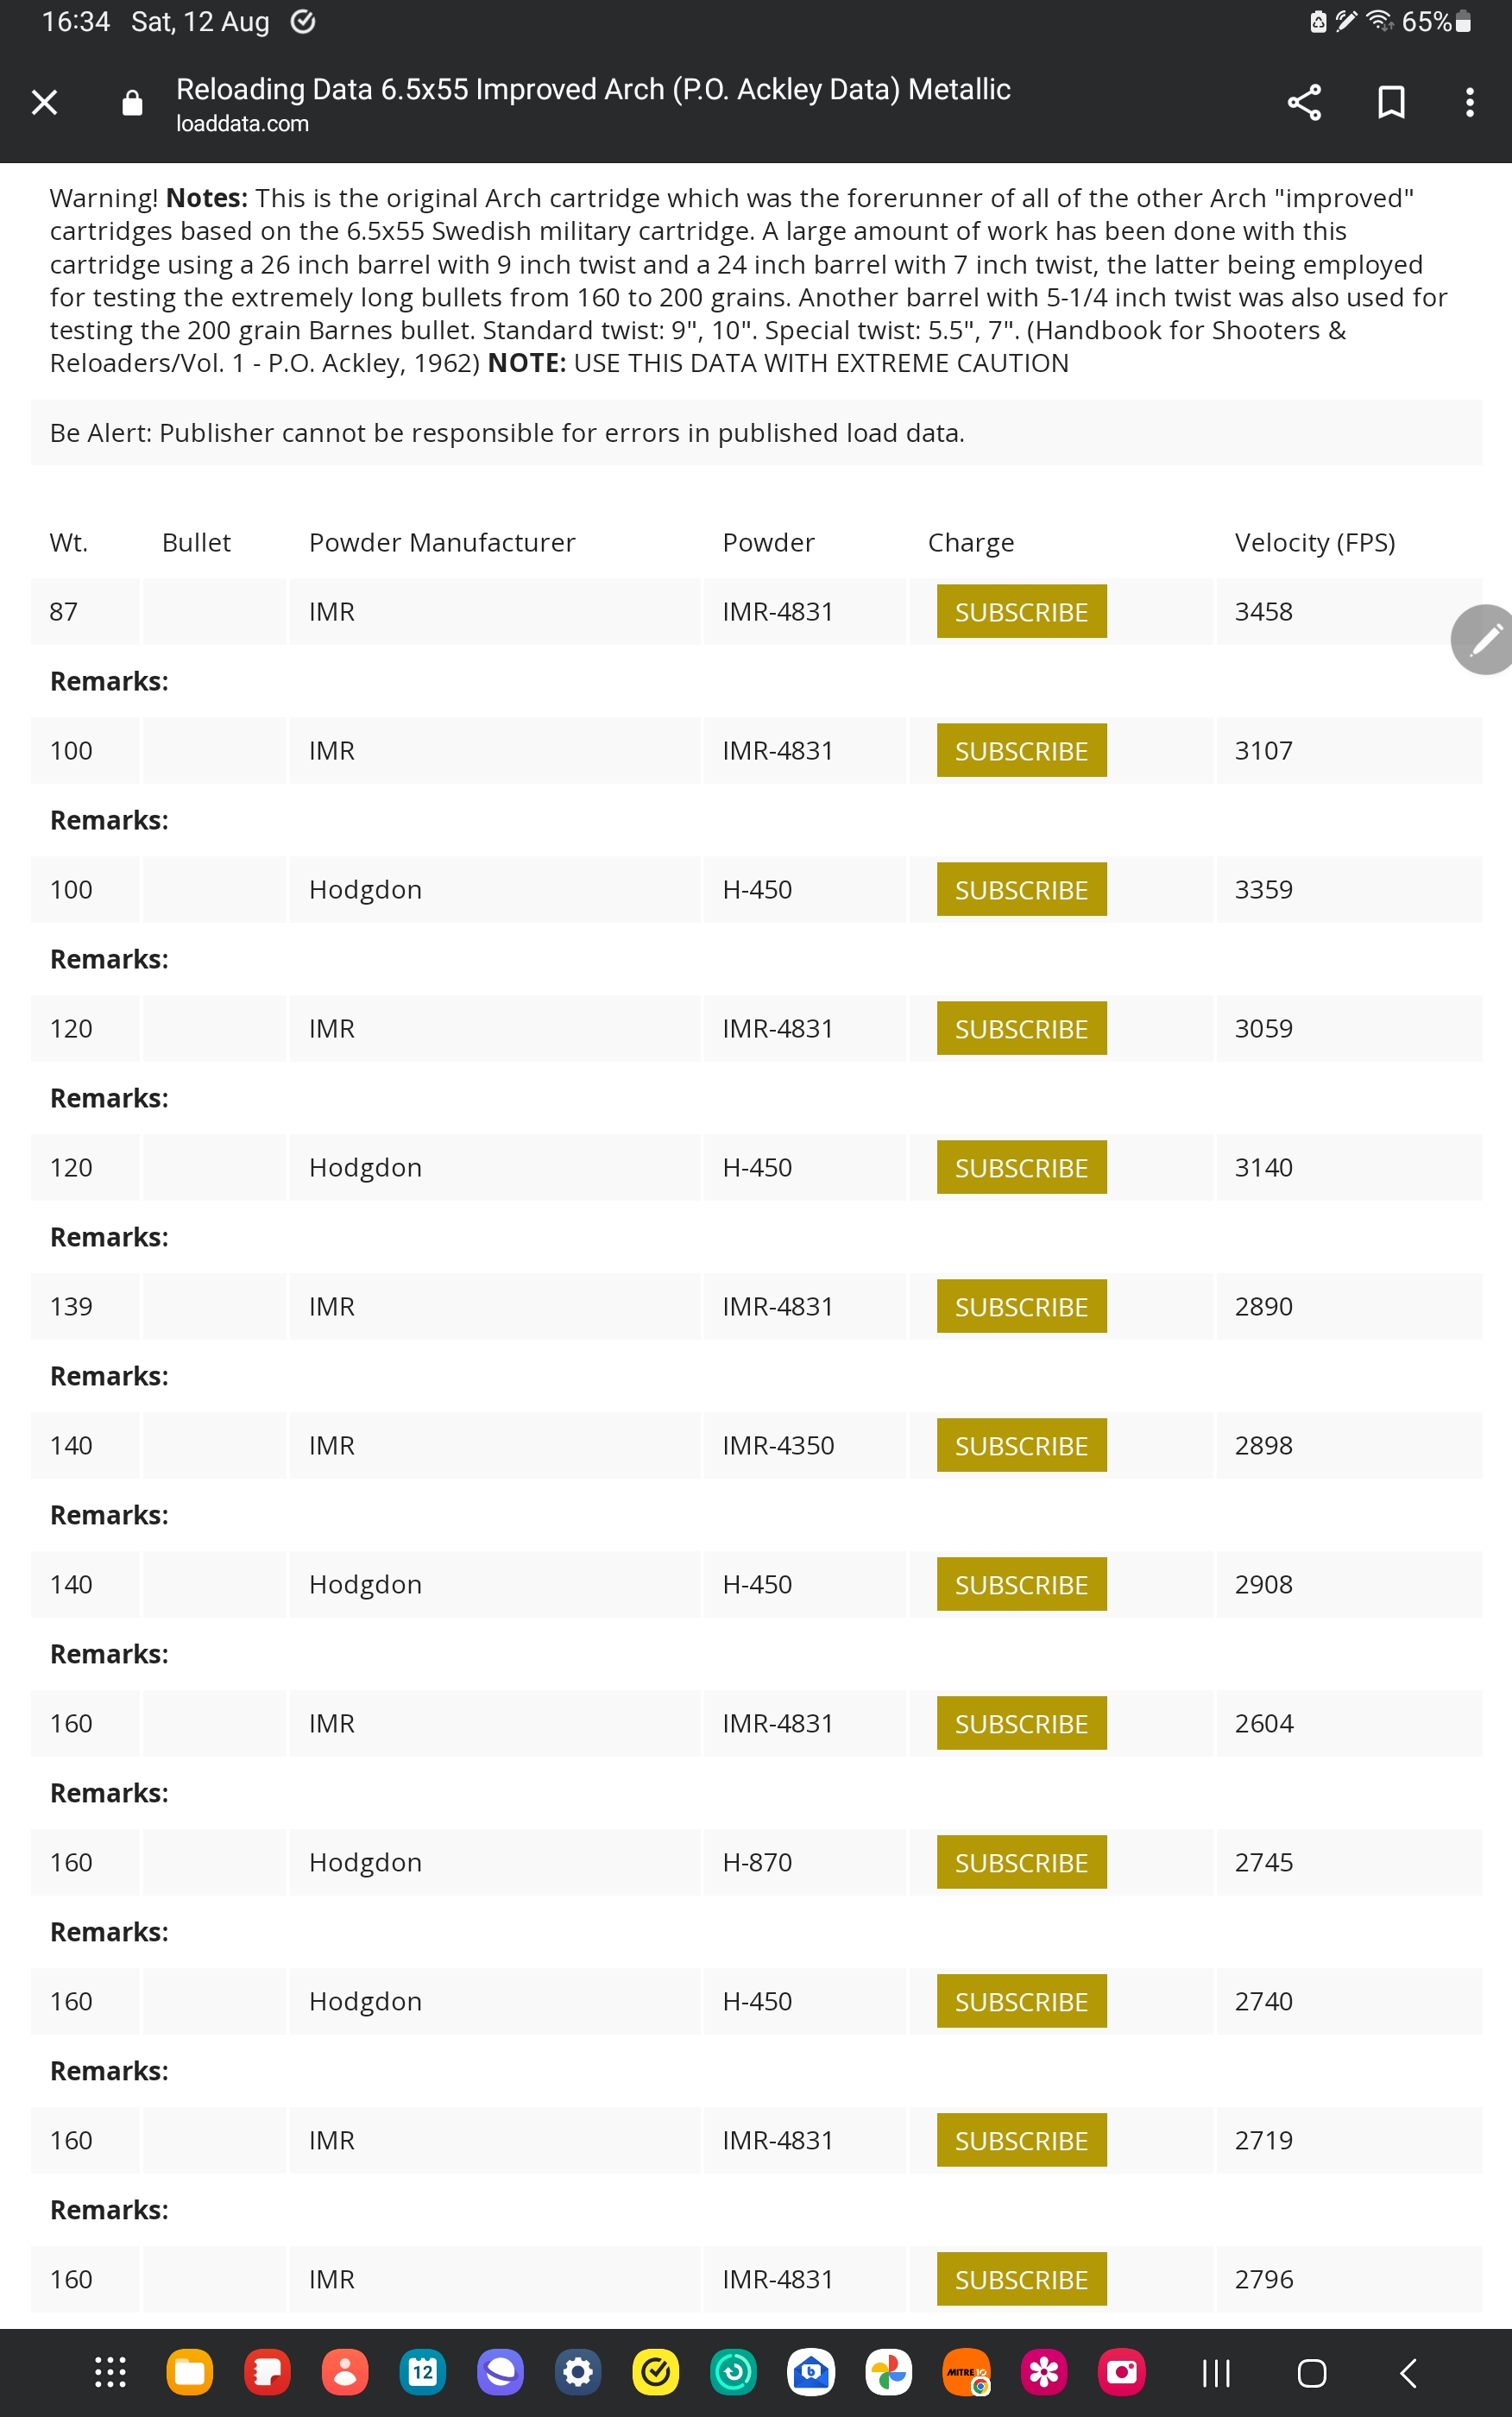Open the app drawer grid icon
Screen dimensions: 1512x2417
coord(110,2371)
